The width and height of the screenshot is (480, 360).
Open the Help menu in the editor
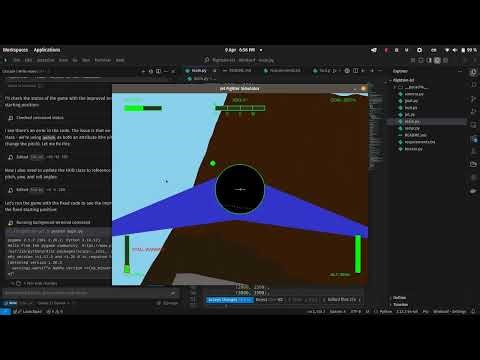(120, 60)
